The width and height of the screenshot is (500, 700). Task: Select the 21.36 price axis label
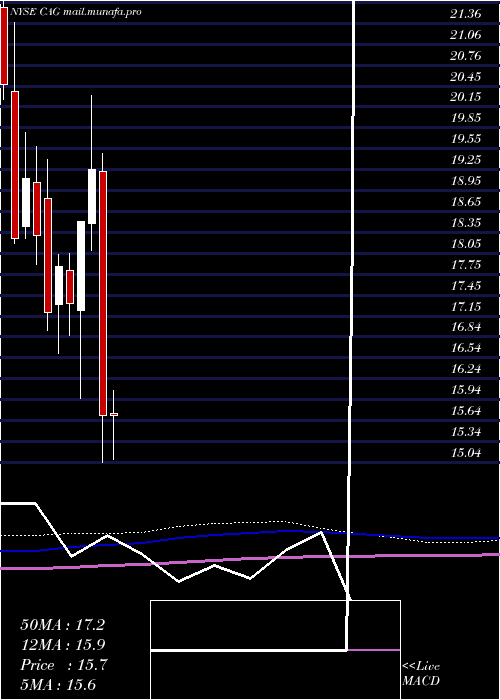pyautogui.click(x=466, y=14)
